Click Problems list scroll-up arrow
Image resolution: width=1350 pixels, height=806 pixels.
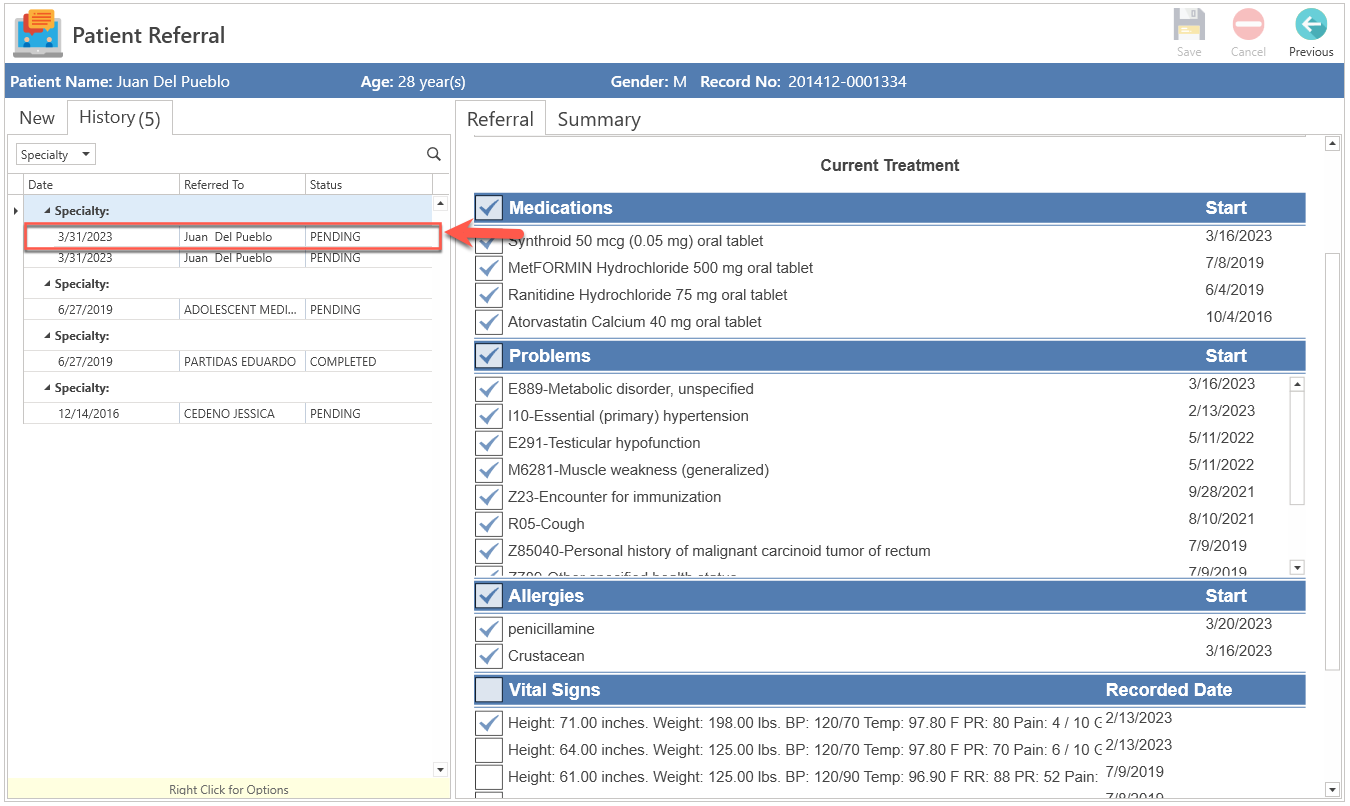click(x=1297, y=384)
